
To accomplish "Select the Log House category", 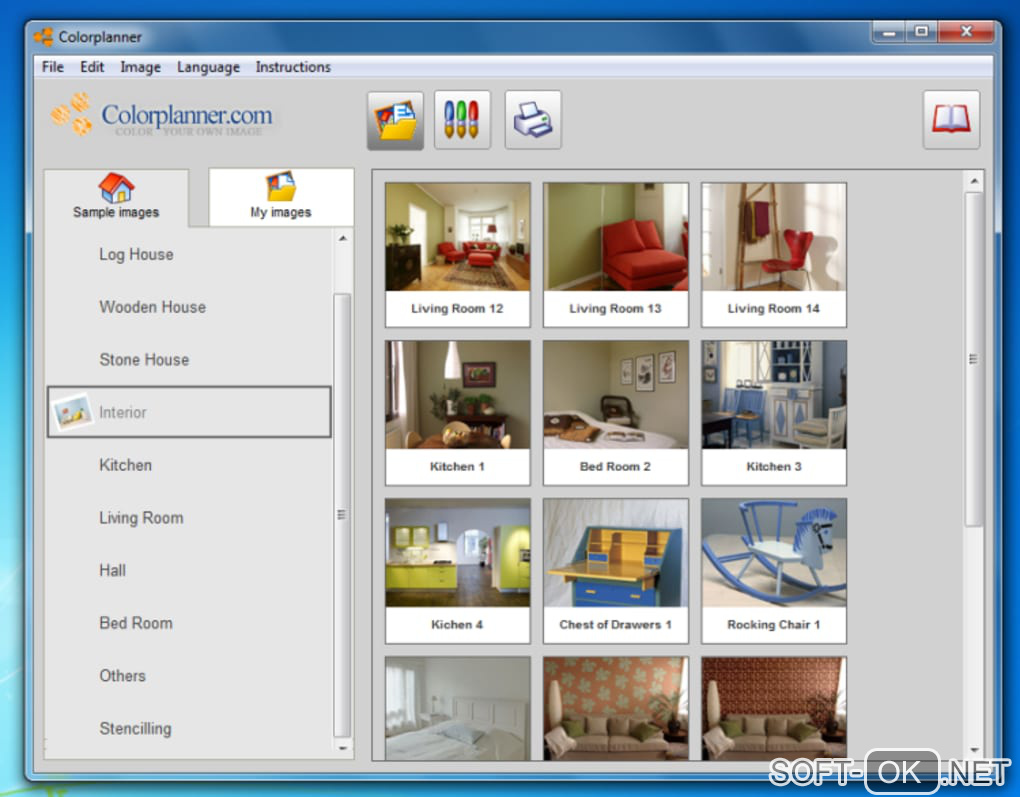I will [189, 254].
